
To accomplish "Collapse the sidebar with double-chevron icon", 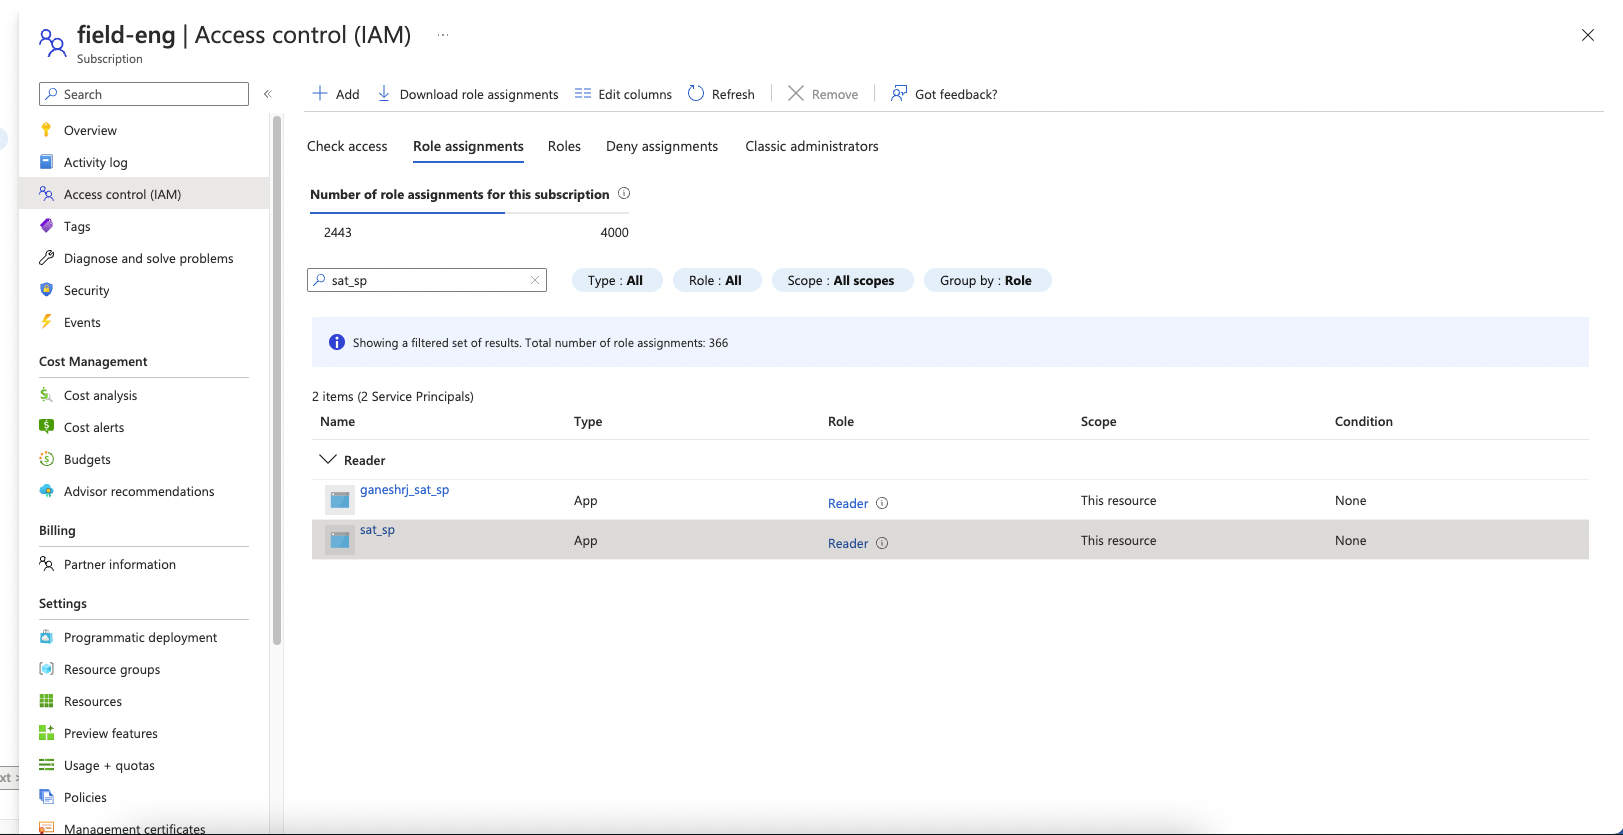I will pos(268,94).
